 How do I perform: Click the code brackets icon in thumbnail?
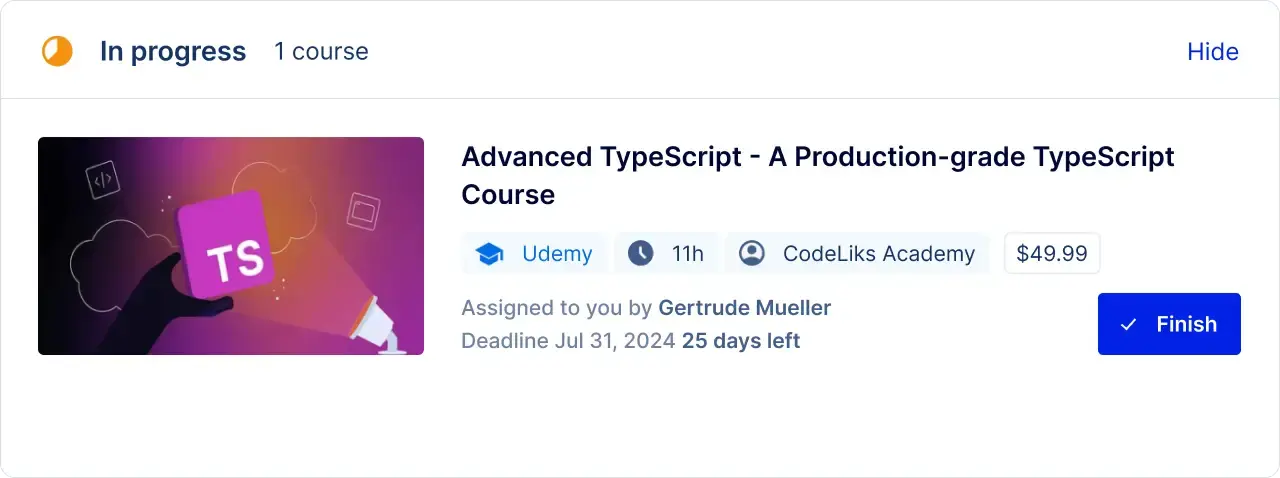click(x=102, y=181)
